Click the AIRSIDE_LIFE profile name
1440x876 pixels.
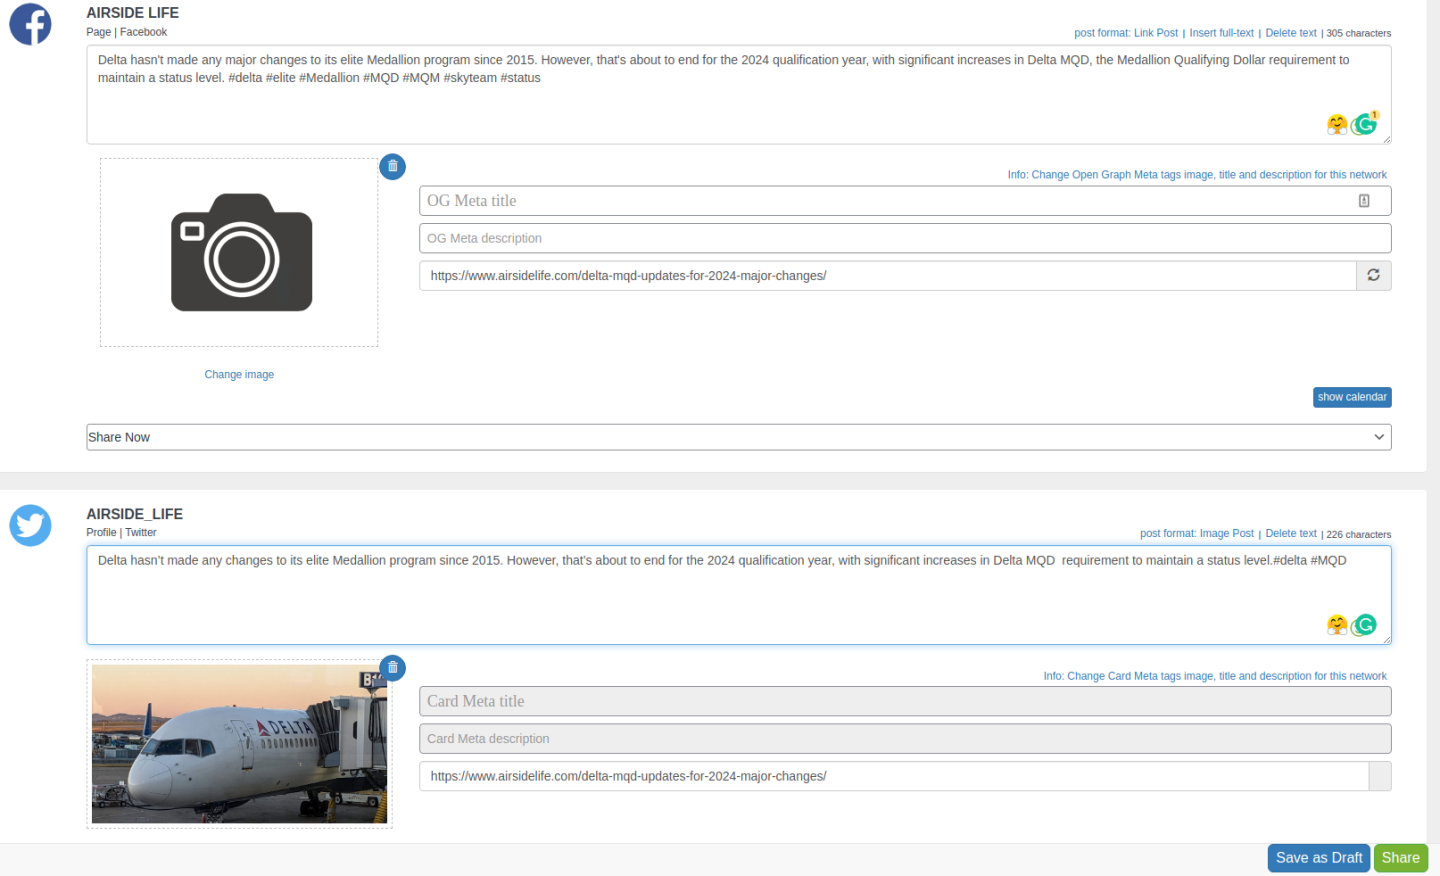(135, 514)
